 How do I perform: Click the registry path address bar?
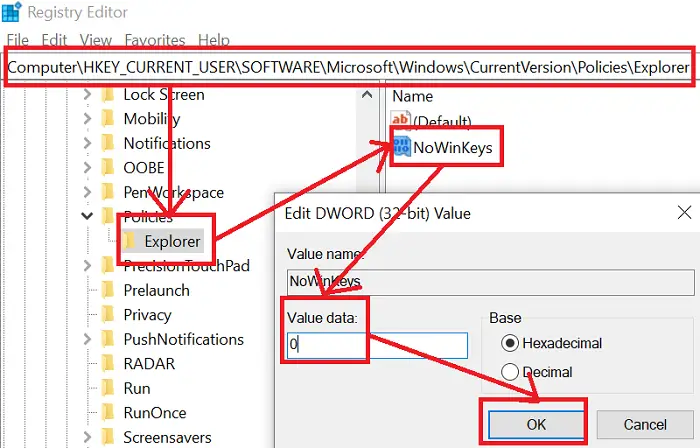point(349,67)
